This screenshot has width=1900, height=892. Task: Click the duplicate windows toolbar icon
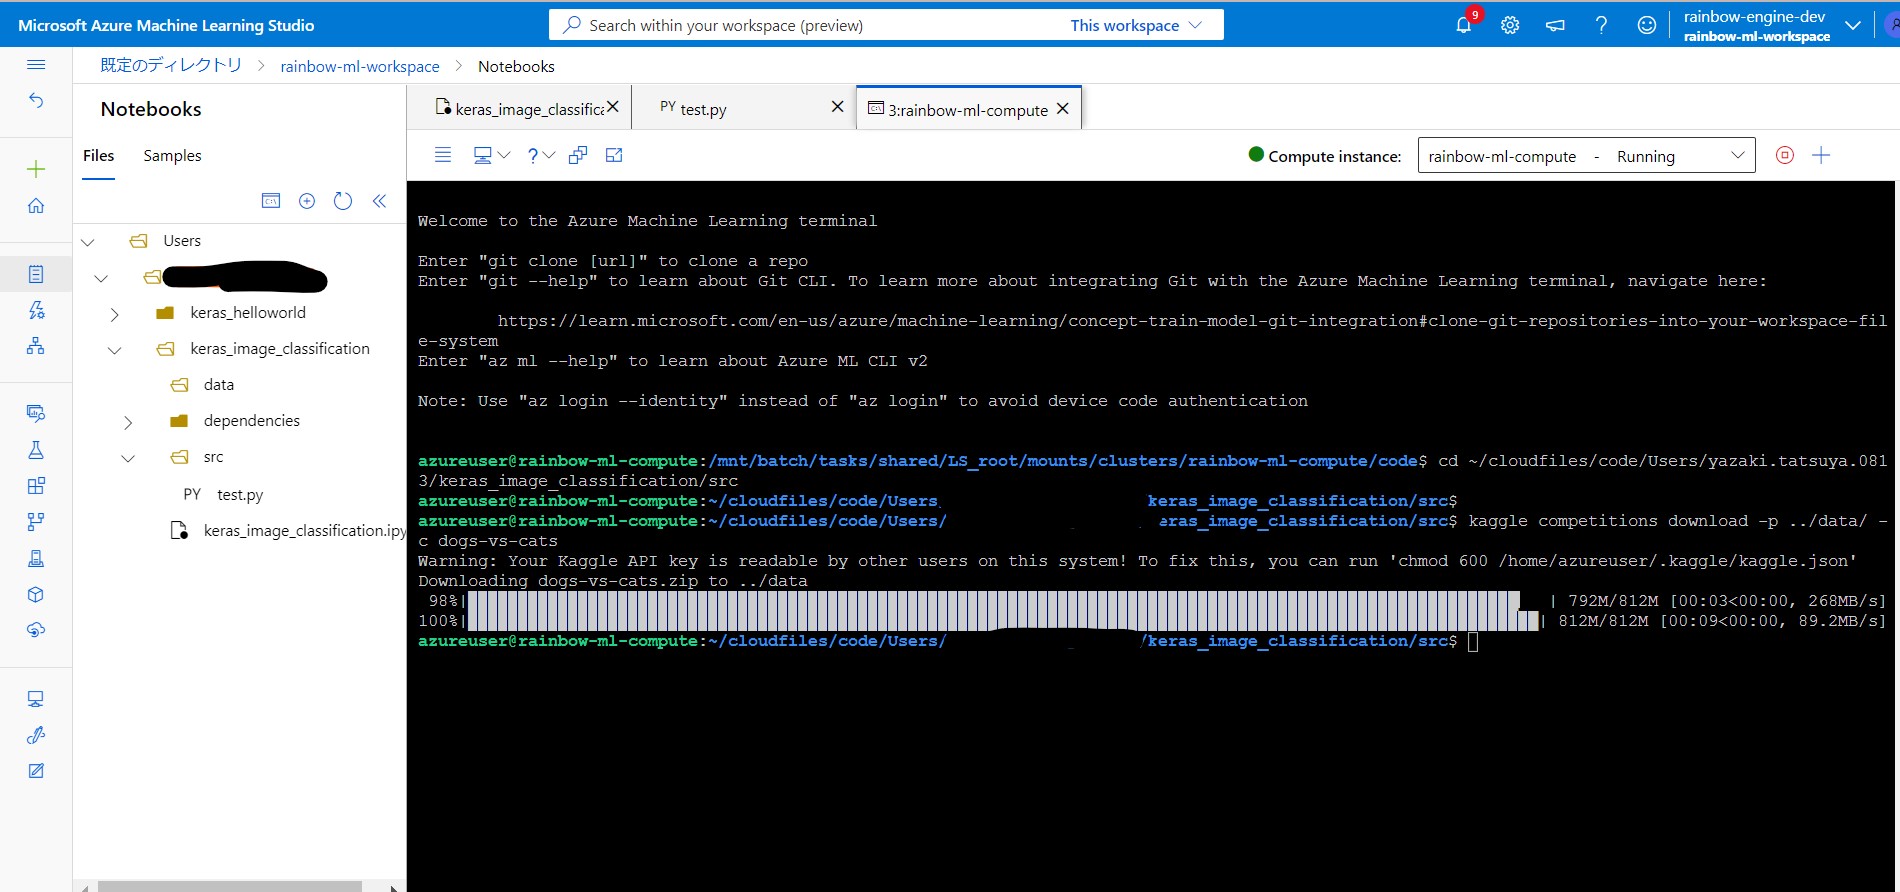578,155
